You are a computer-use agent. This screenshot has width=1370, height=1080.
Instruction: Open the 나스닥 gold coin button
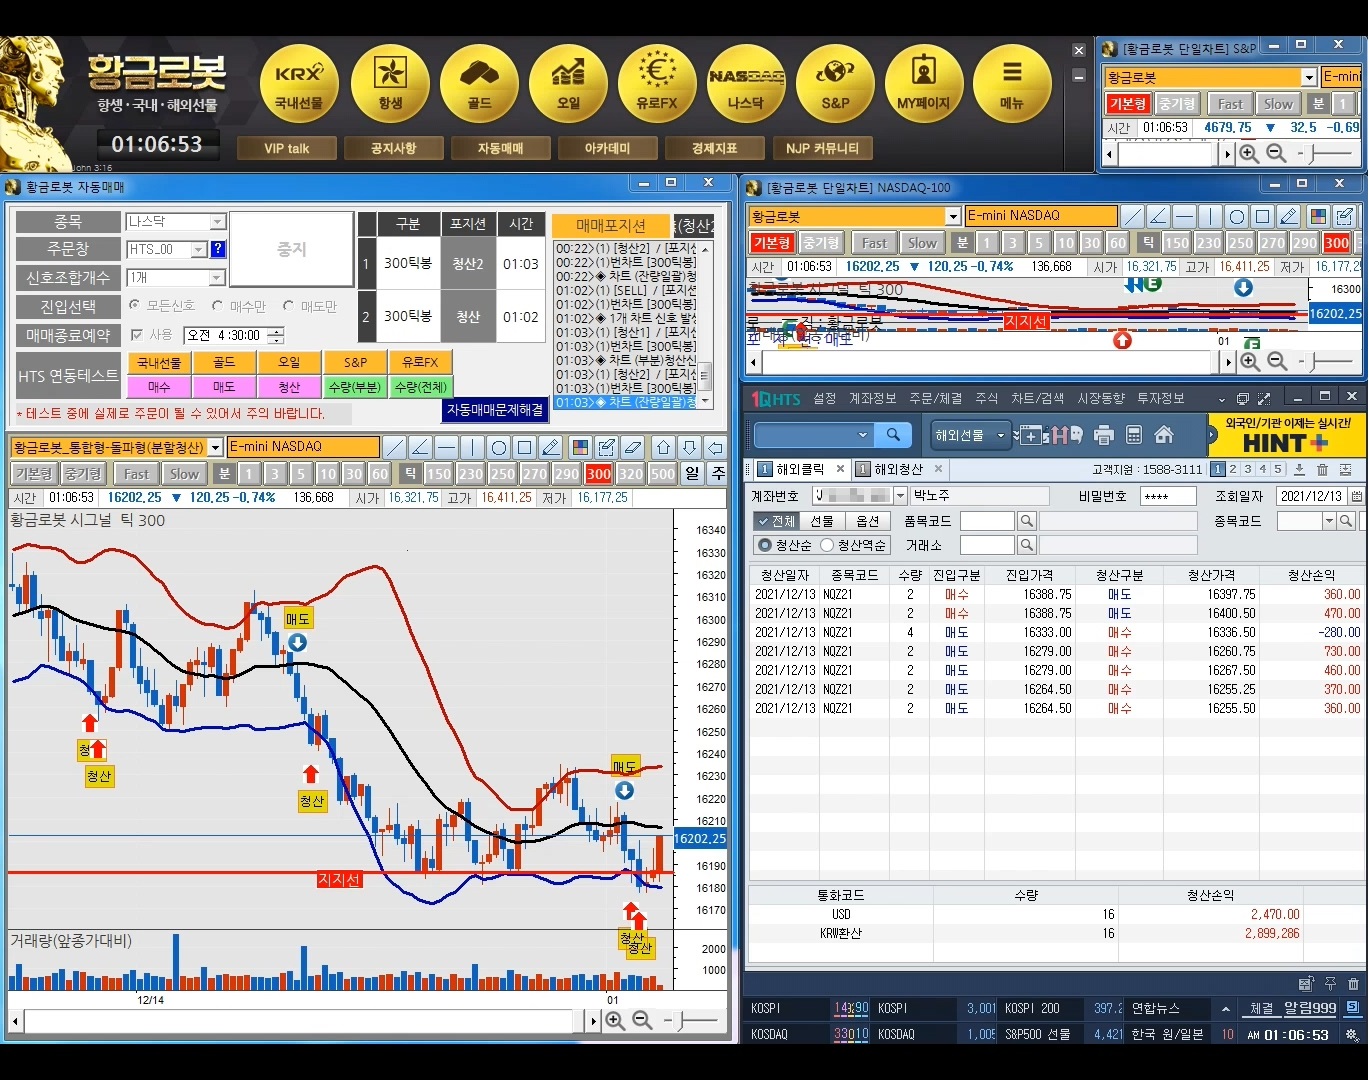click(x=746, y=84)
